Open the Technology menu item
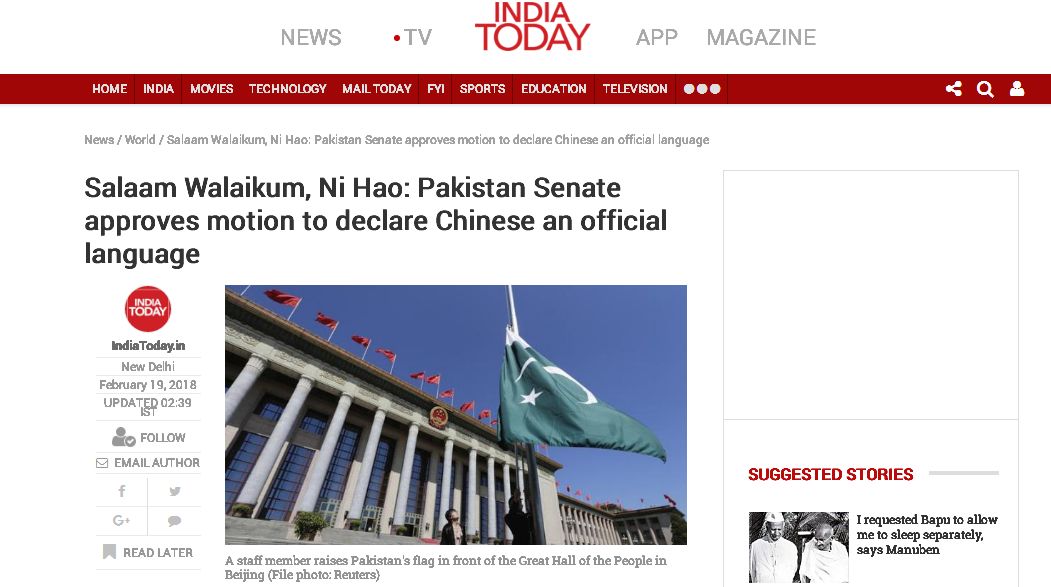 pyautogui.click(x=288, y=89)
